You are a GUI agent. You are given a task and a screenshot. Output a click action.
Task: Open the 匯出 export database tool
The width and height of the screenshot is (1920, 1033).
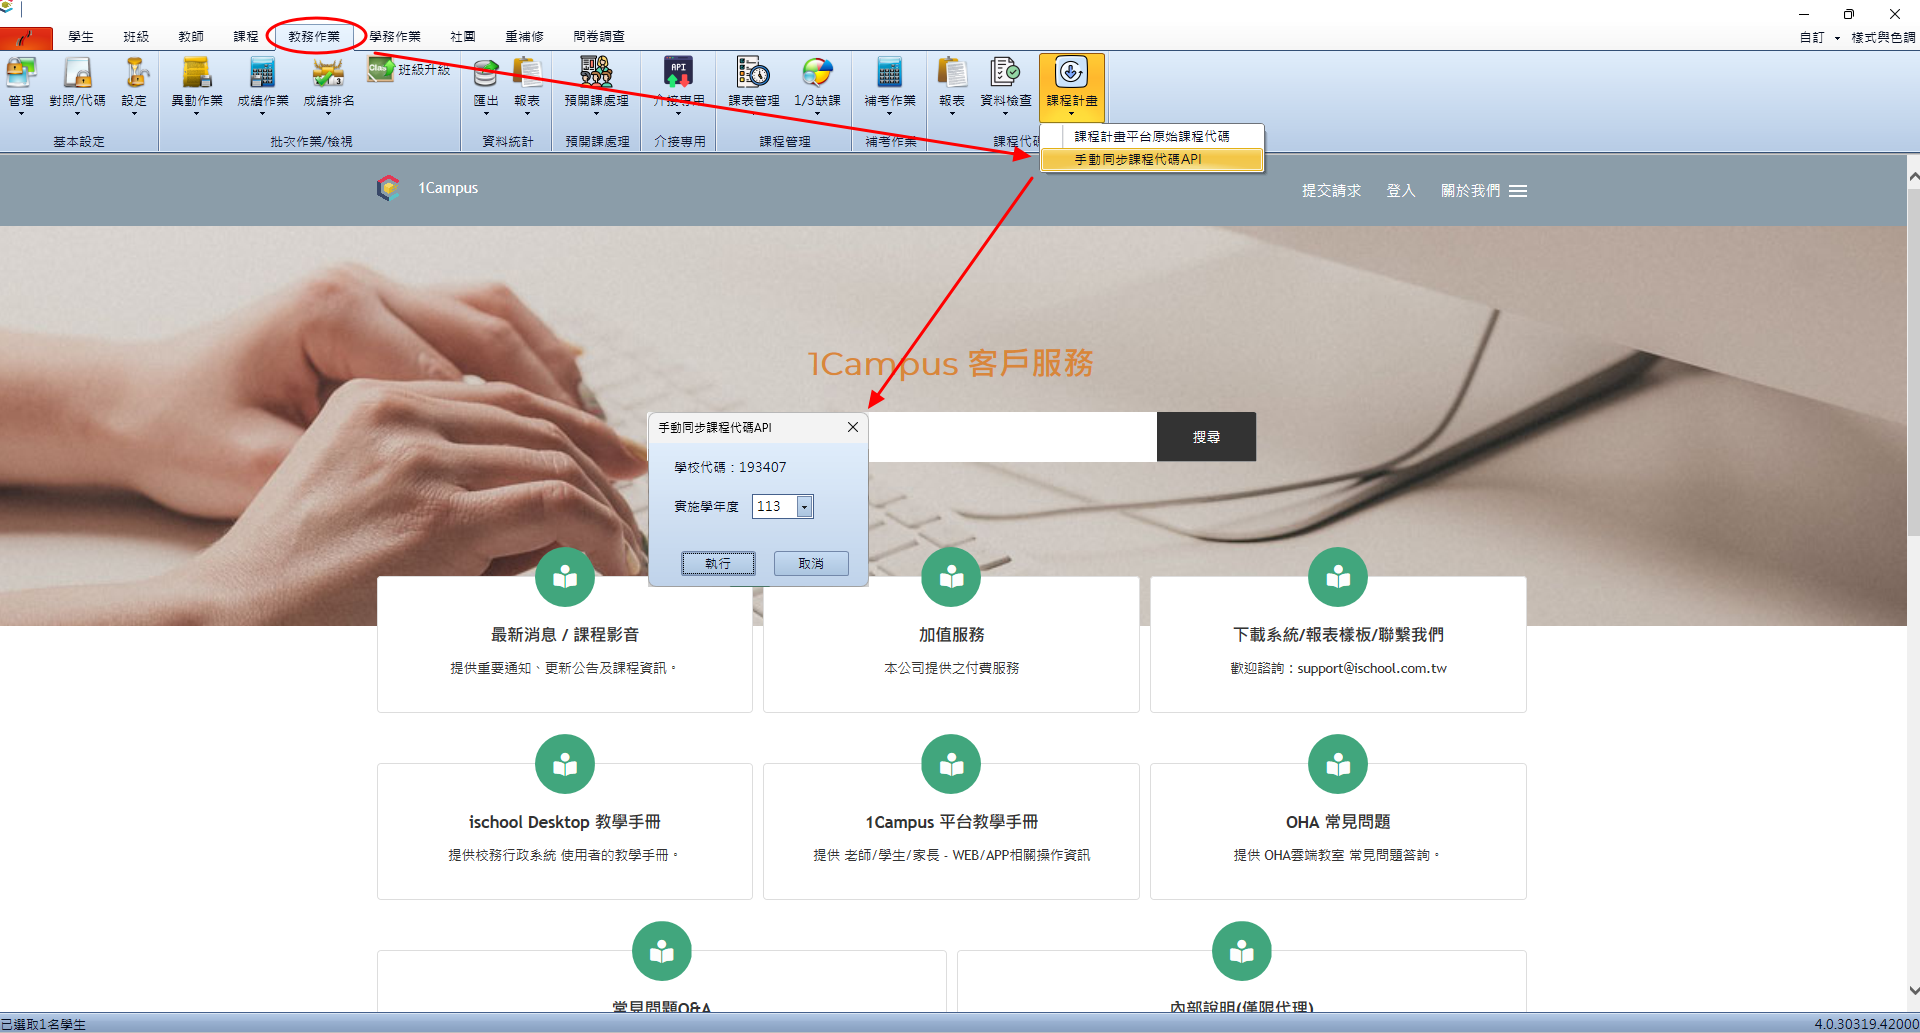coord(486,84)
